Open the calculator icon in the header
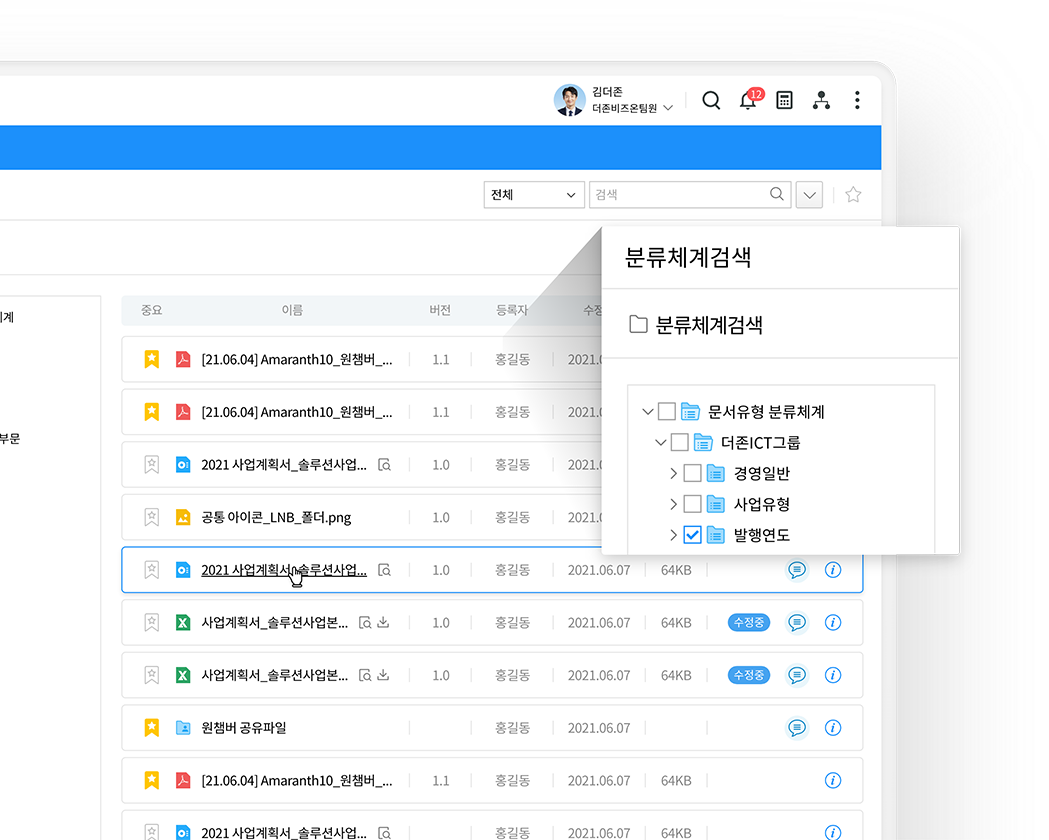Screen dimensions: 1049x840 click(x=784, y=100)
